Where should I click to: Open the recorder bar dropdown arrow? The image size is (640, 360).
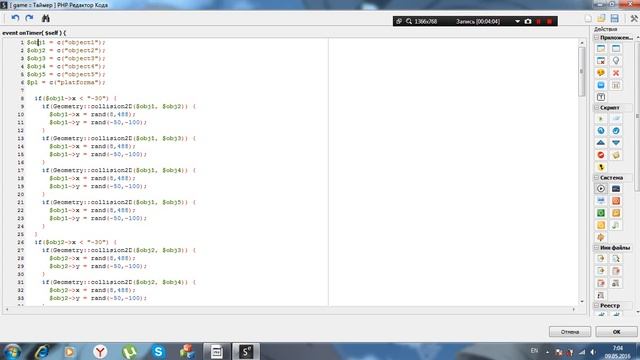pyautogui.click(x=517, y=21)
